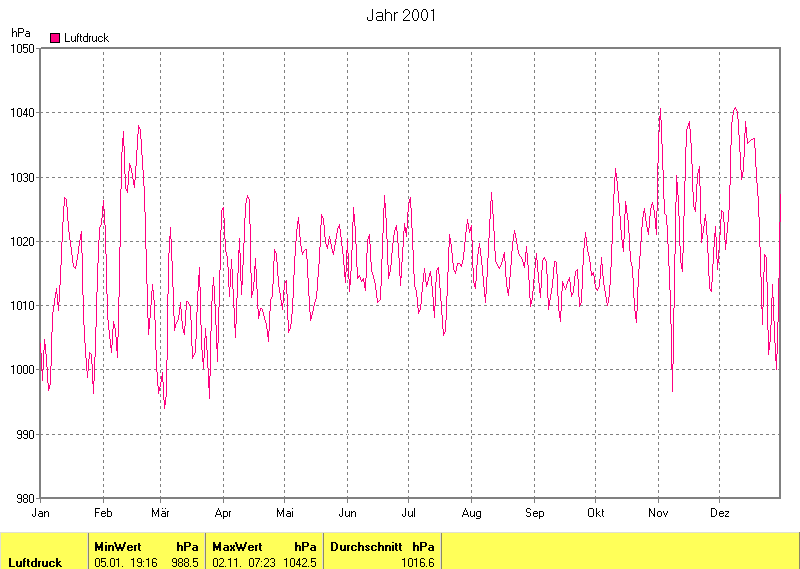800x569 pixels.
Task: Click the 980 y-axis tick label
Action: coord(25,499)
